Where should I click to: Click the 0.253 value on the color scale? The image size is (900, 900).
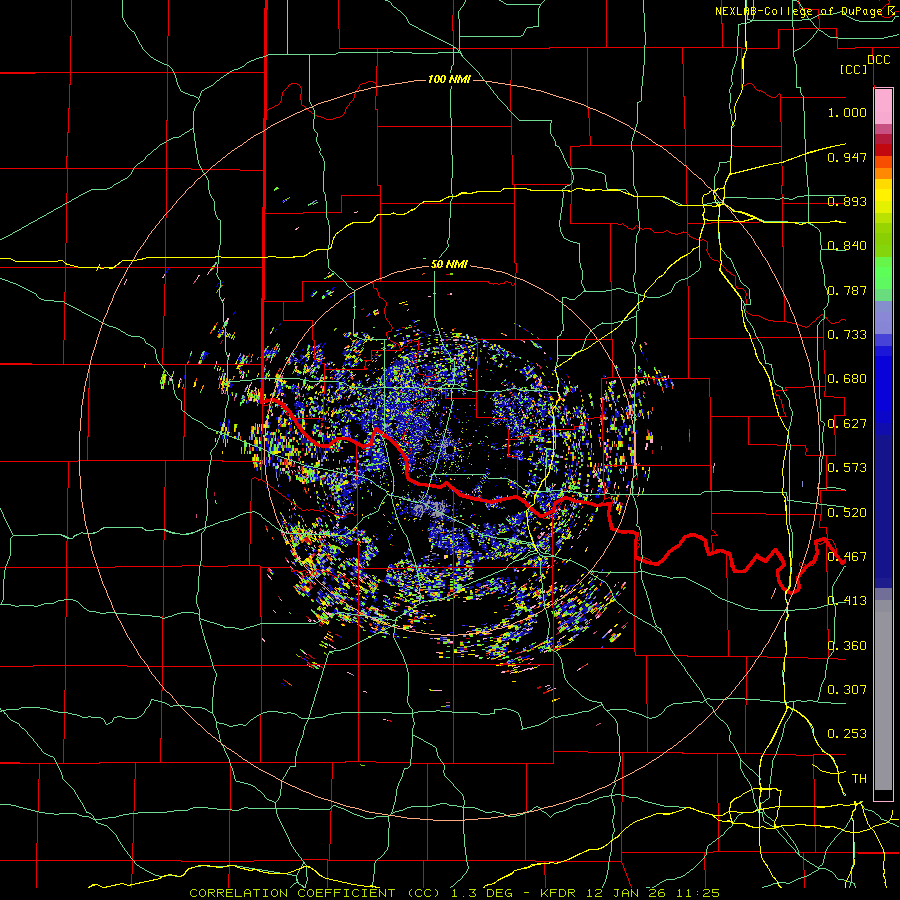[x=847, y=734]
